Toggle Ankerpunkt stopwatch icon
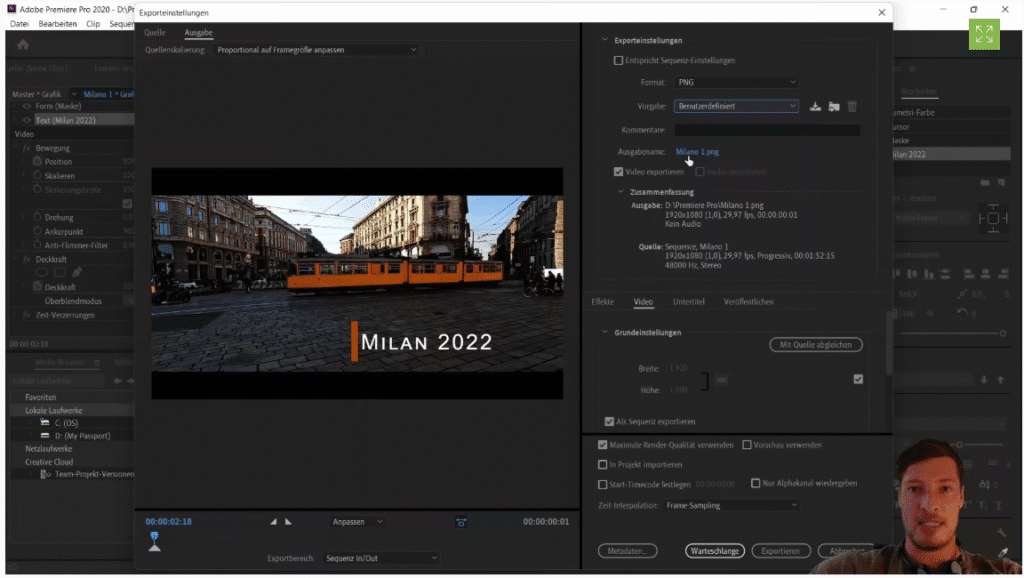 coord(37,231)
